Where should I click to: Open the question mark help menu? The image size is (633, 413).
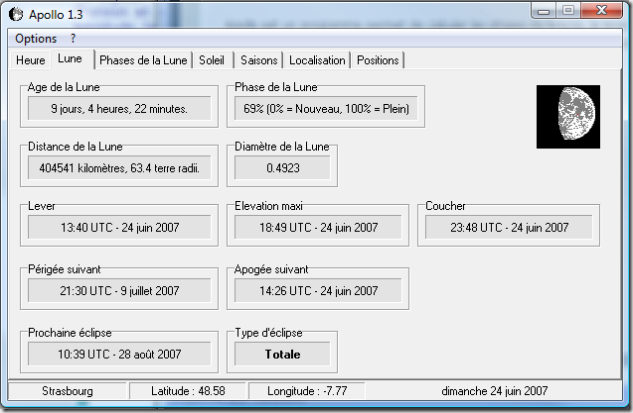pos(73,38)
